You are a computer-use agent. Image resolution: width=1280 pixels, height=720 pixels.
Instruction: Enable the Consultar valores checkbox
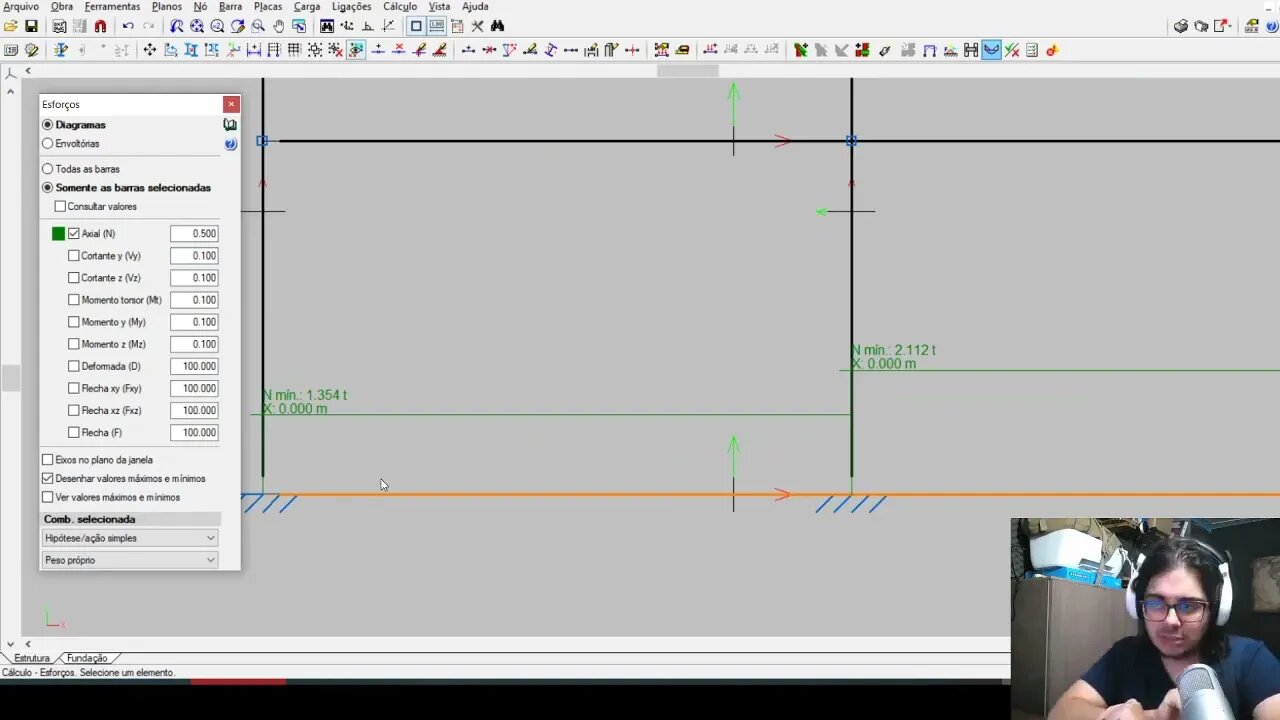point(60,207)
